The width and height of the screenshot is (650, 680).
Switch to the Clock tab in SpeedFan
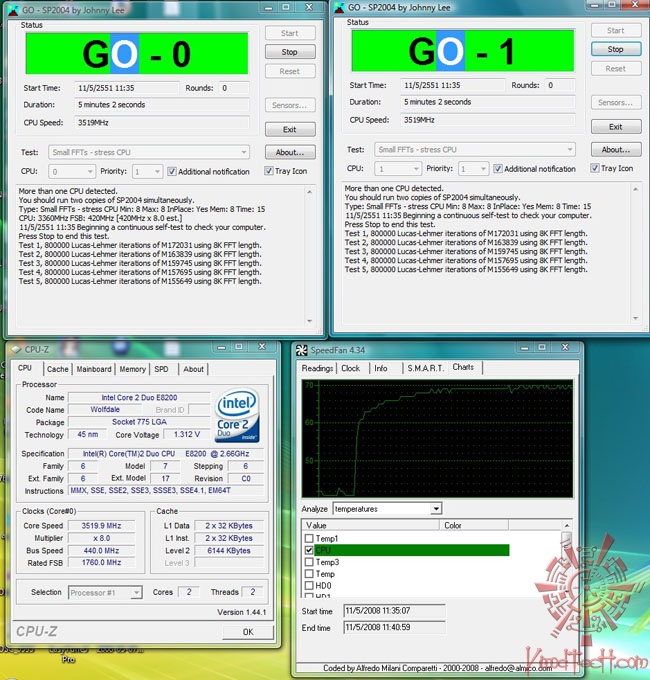(x=350, y=368)
